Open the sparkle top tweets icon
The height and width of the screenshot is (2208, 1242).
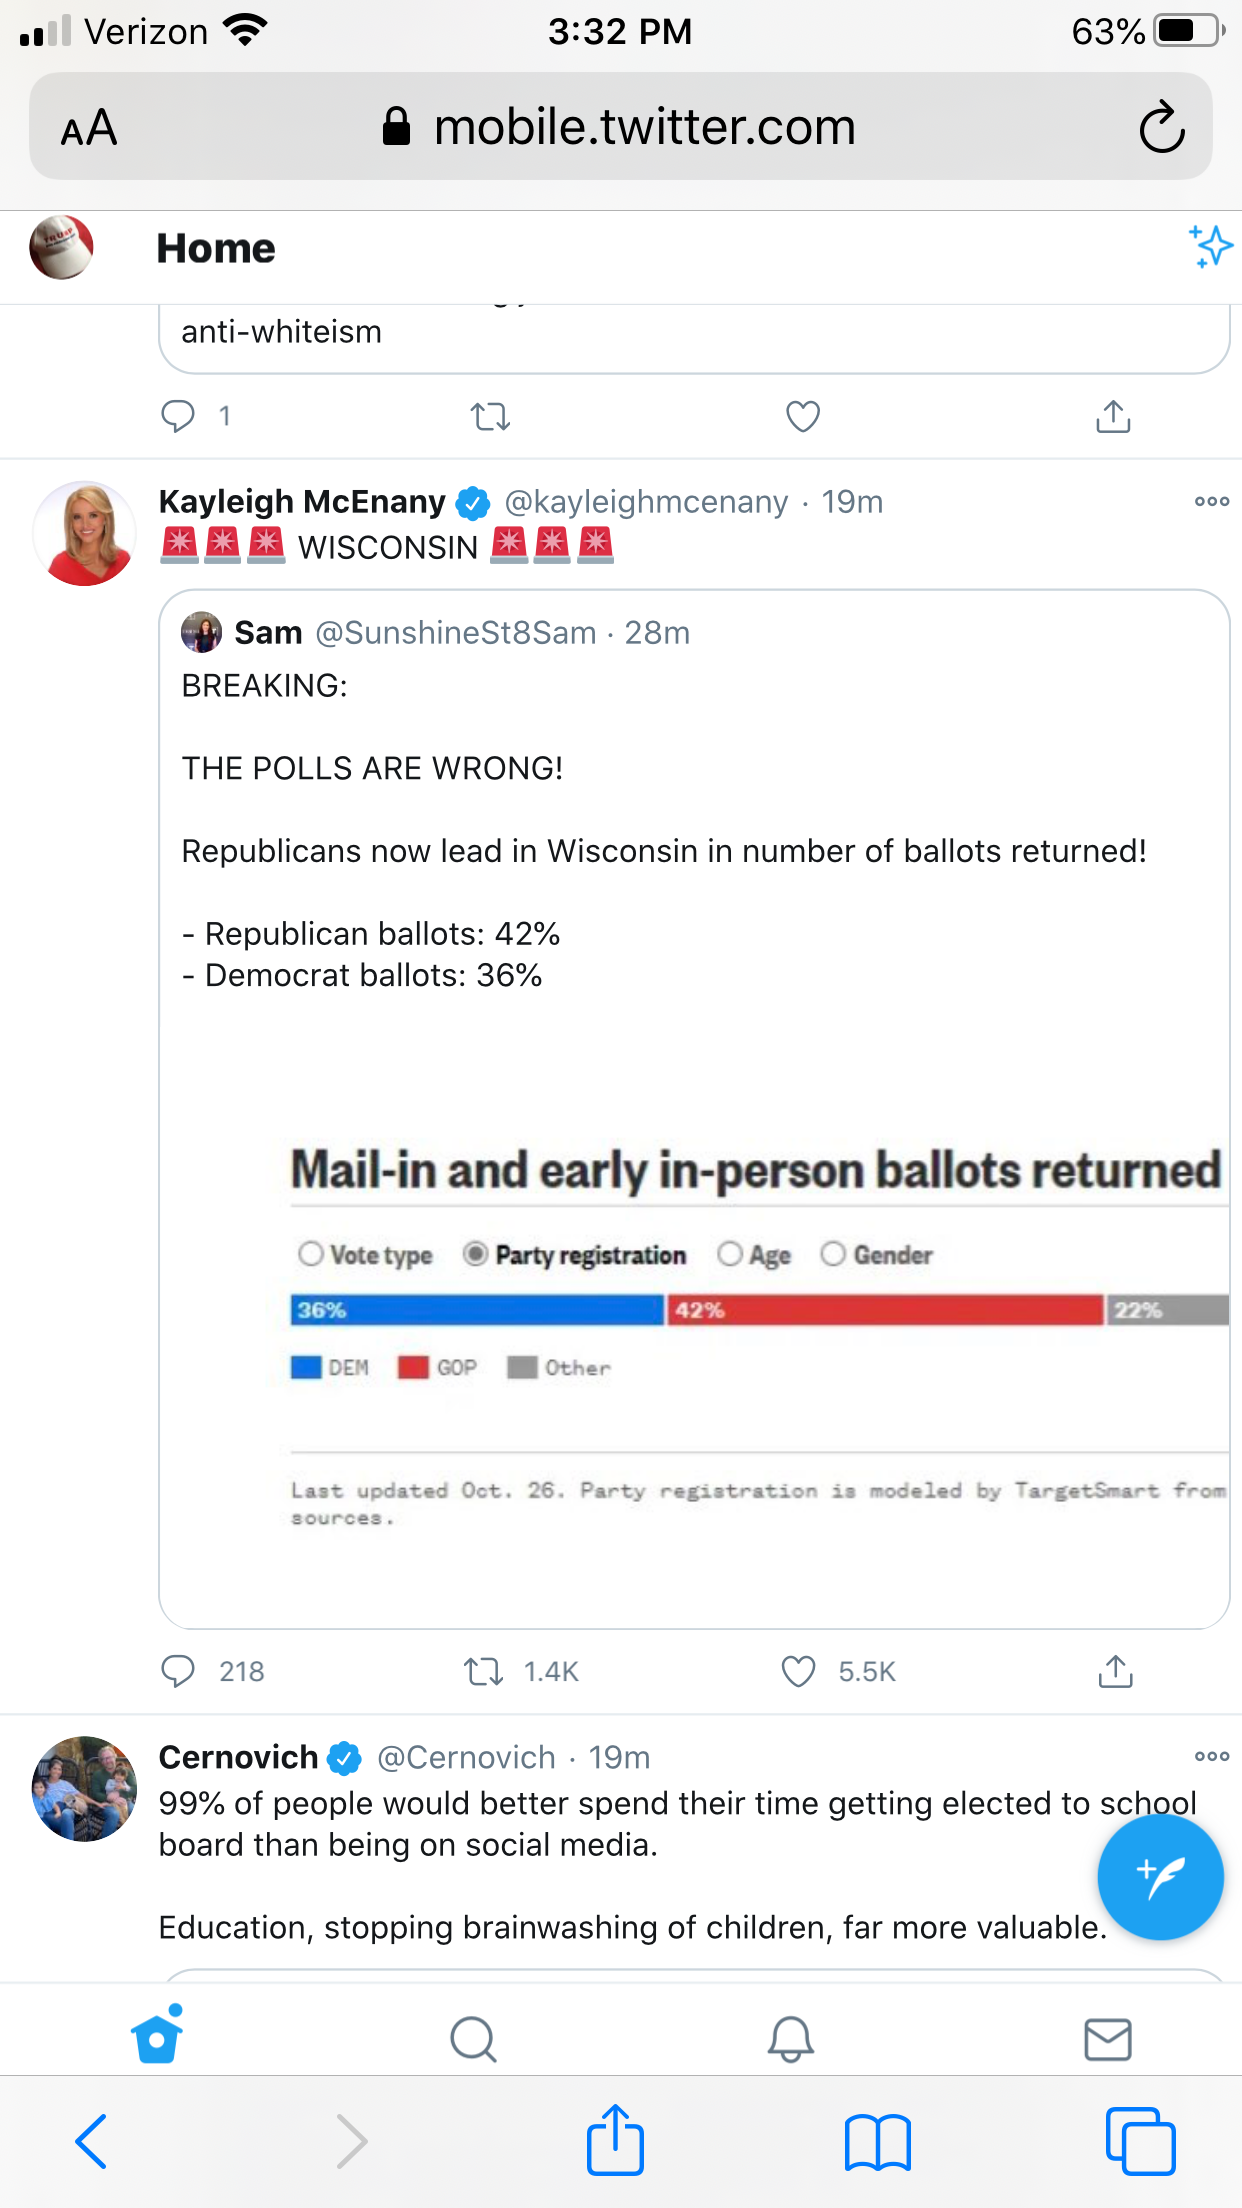tap(1210, 247)
